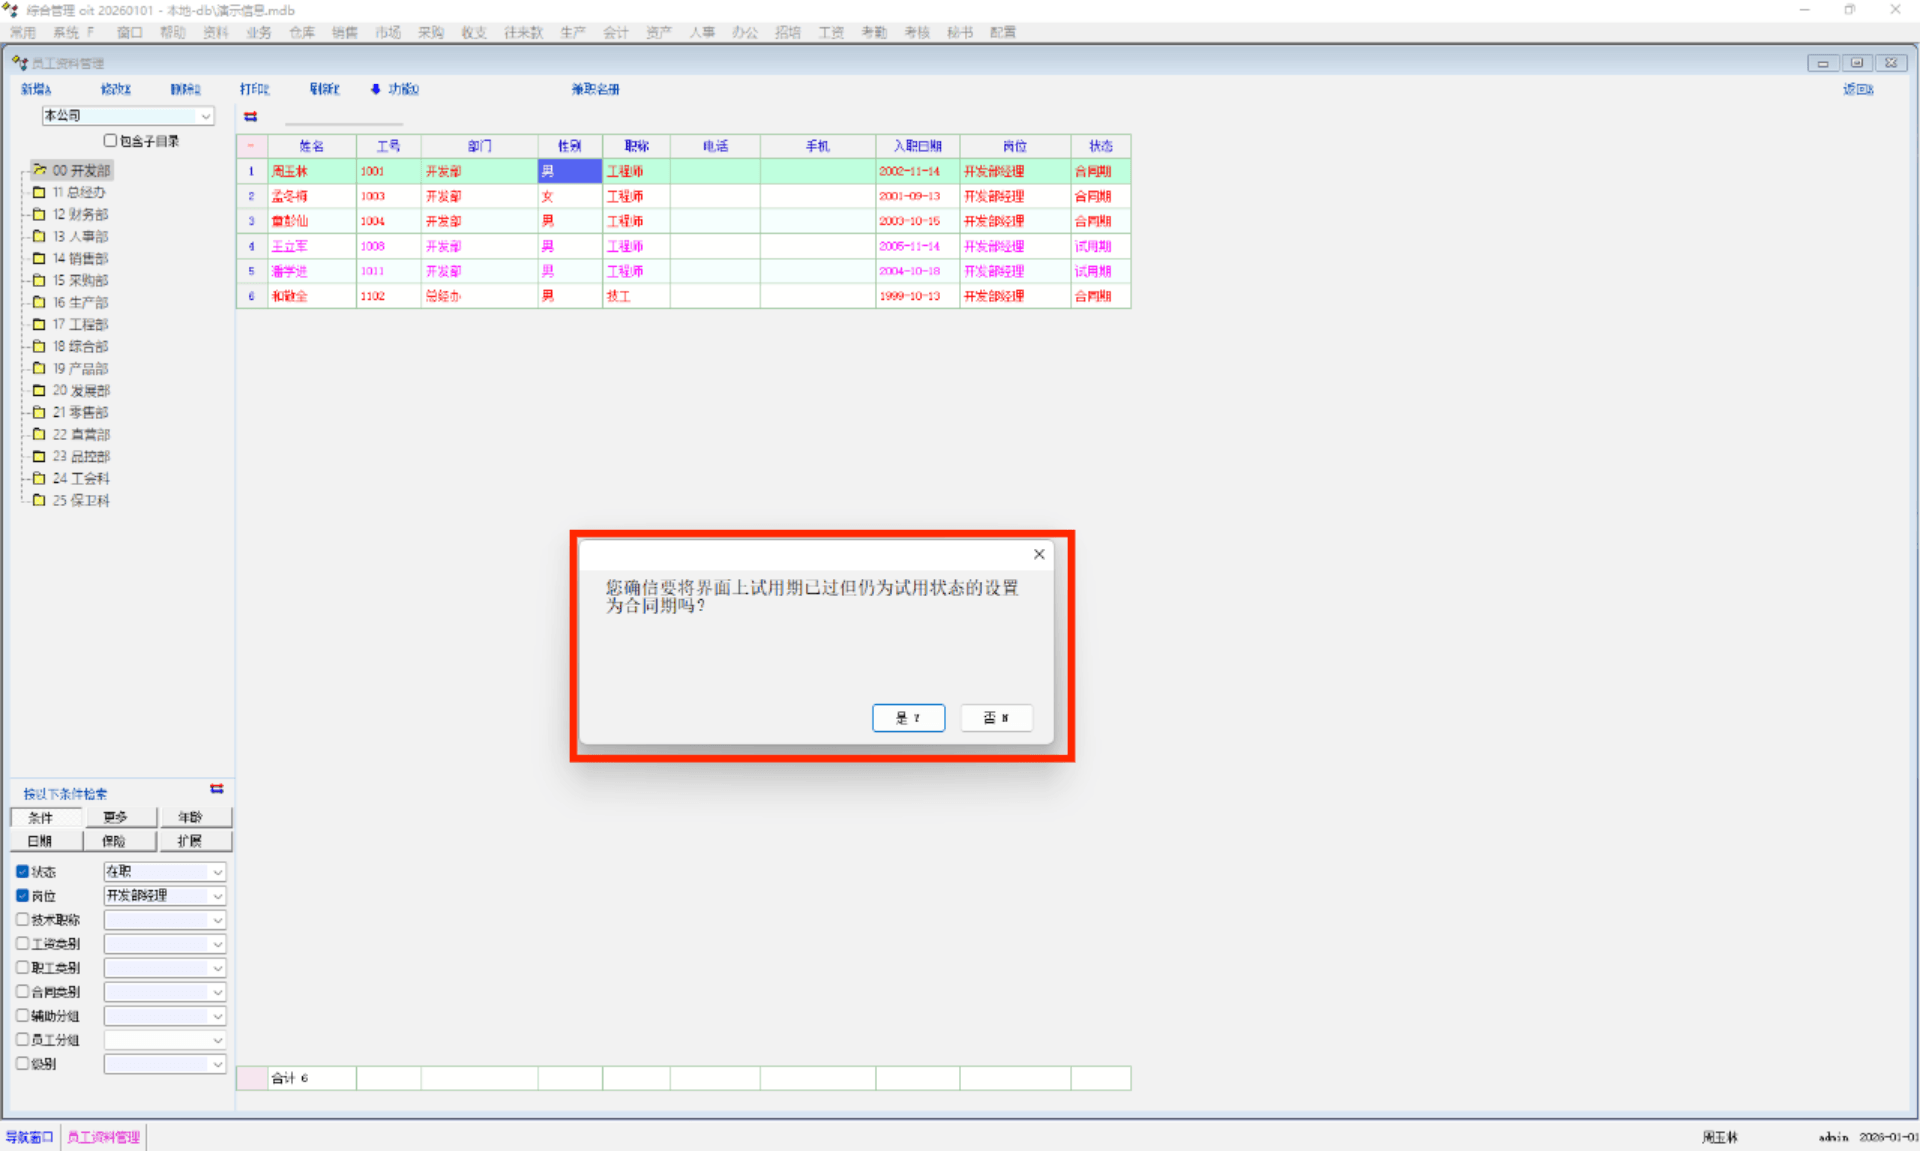Check the 技术职称 filter checkbox
This screenshot has height=1151, width=1920.
tap(22, 919)
